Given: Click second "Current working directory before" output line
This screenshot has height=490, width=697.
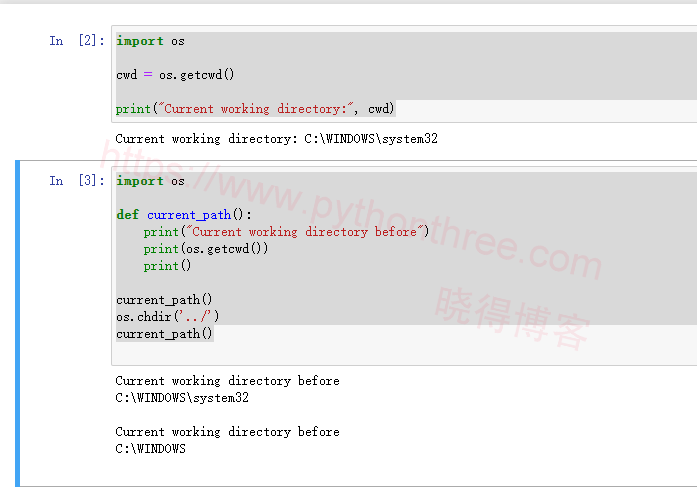Looking at the screenshot, I should pos(227,432).
